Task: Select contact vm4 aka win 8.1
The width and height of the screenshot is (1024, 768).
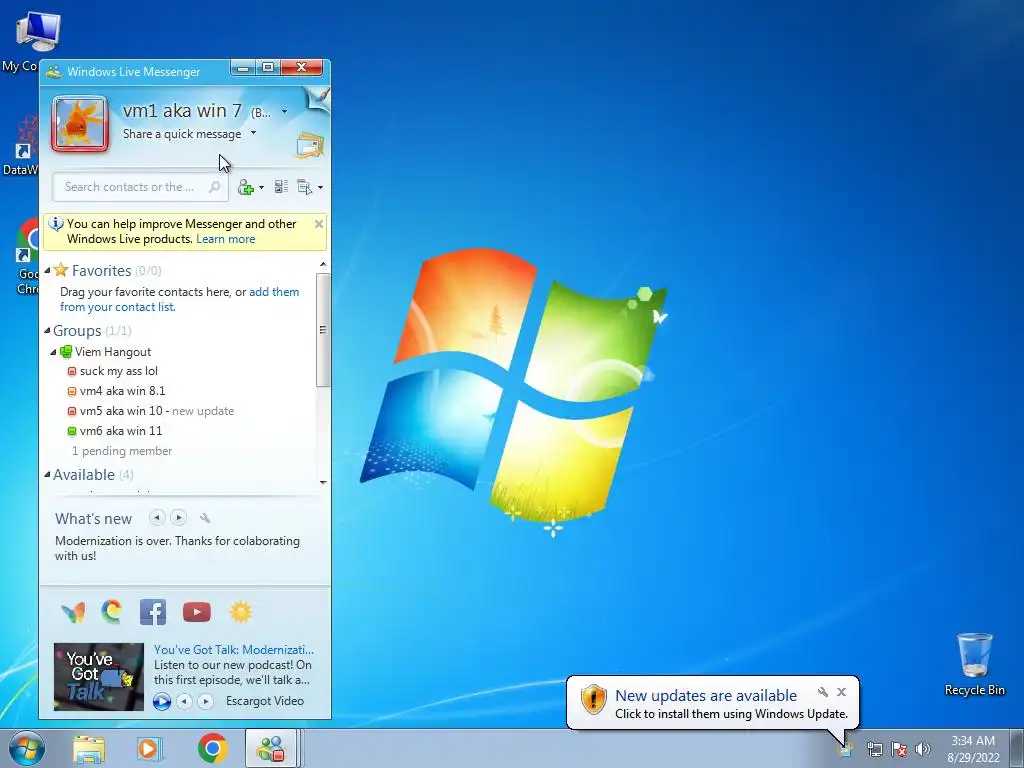Action: pyautogui.click(x=122, y=391)
